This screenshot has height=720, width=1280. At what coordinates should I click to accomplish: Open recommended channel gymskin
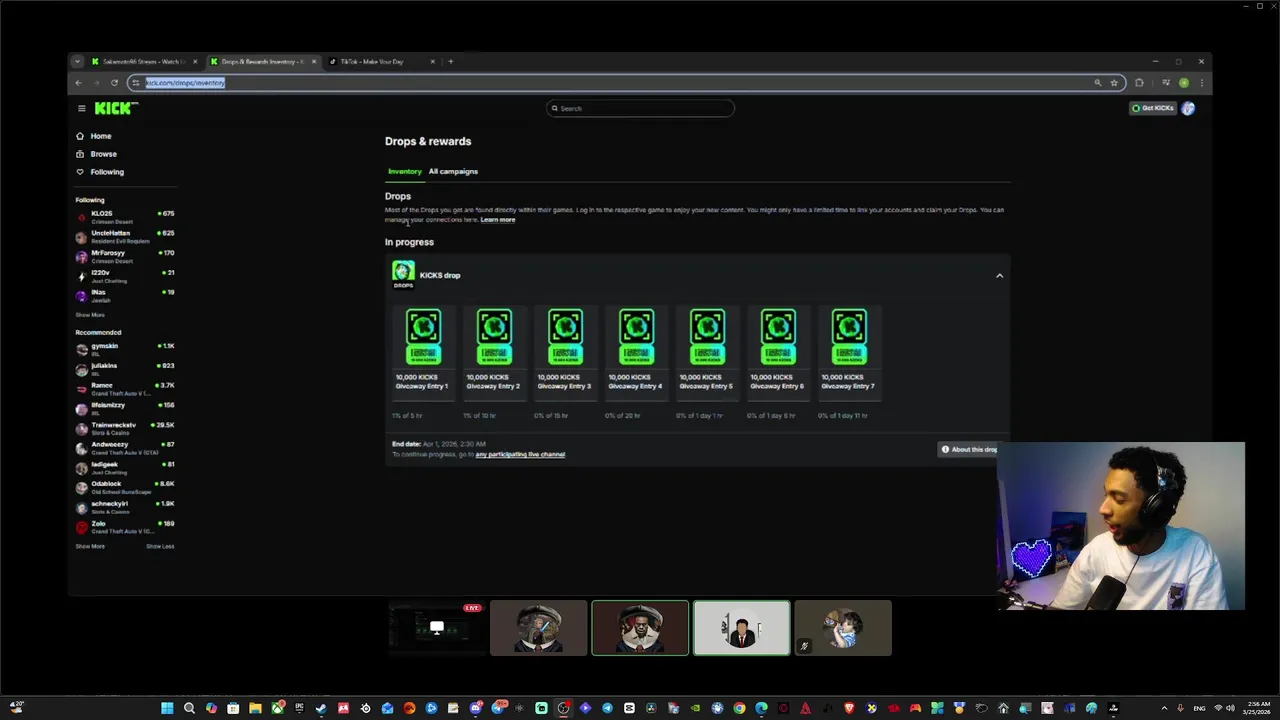pyautogui.click(x=125, y=349)
